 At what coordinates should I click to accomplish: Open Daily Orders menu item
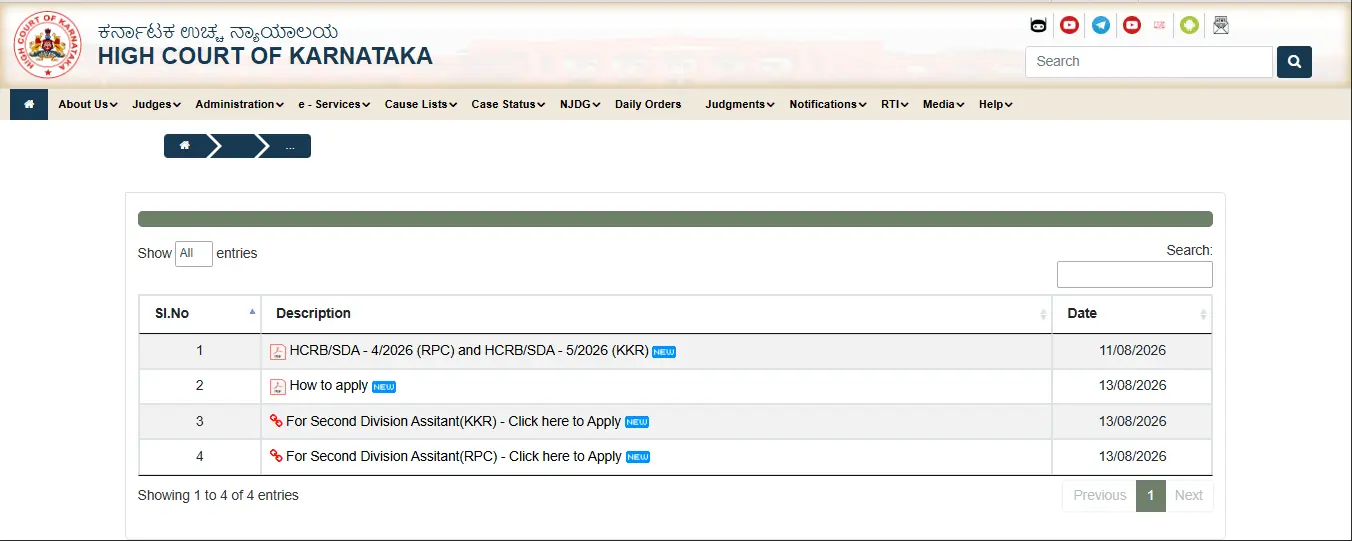[x=648, y=104]
